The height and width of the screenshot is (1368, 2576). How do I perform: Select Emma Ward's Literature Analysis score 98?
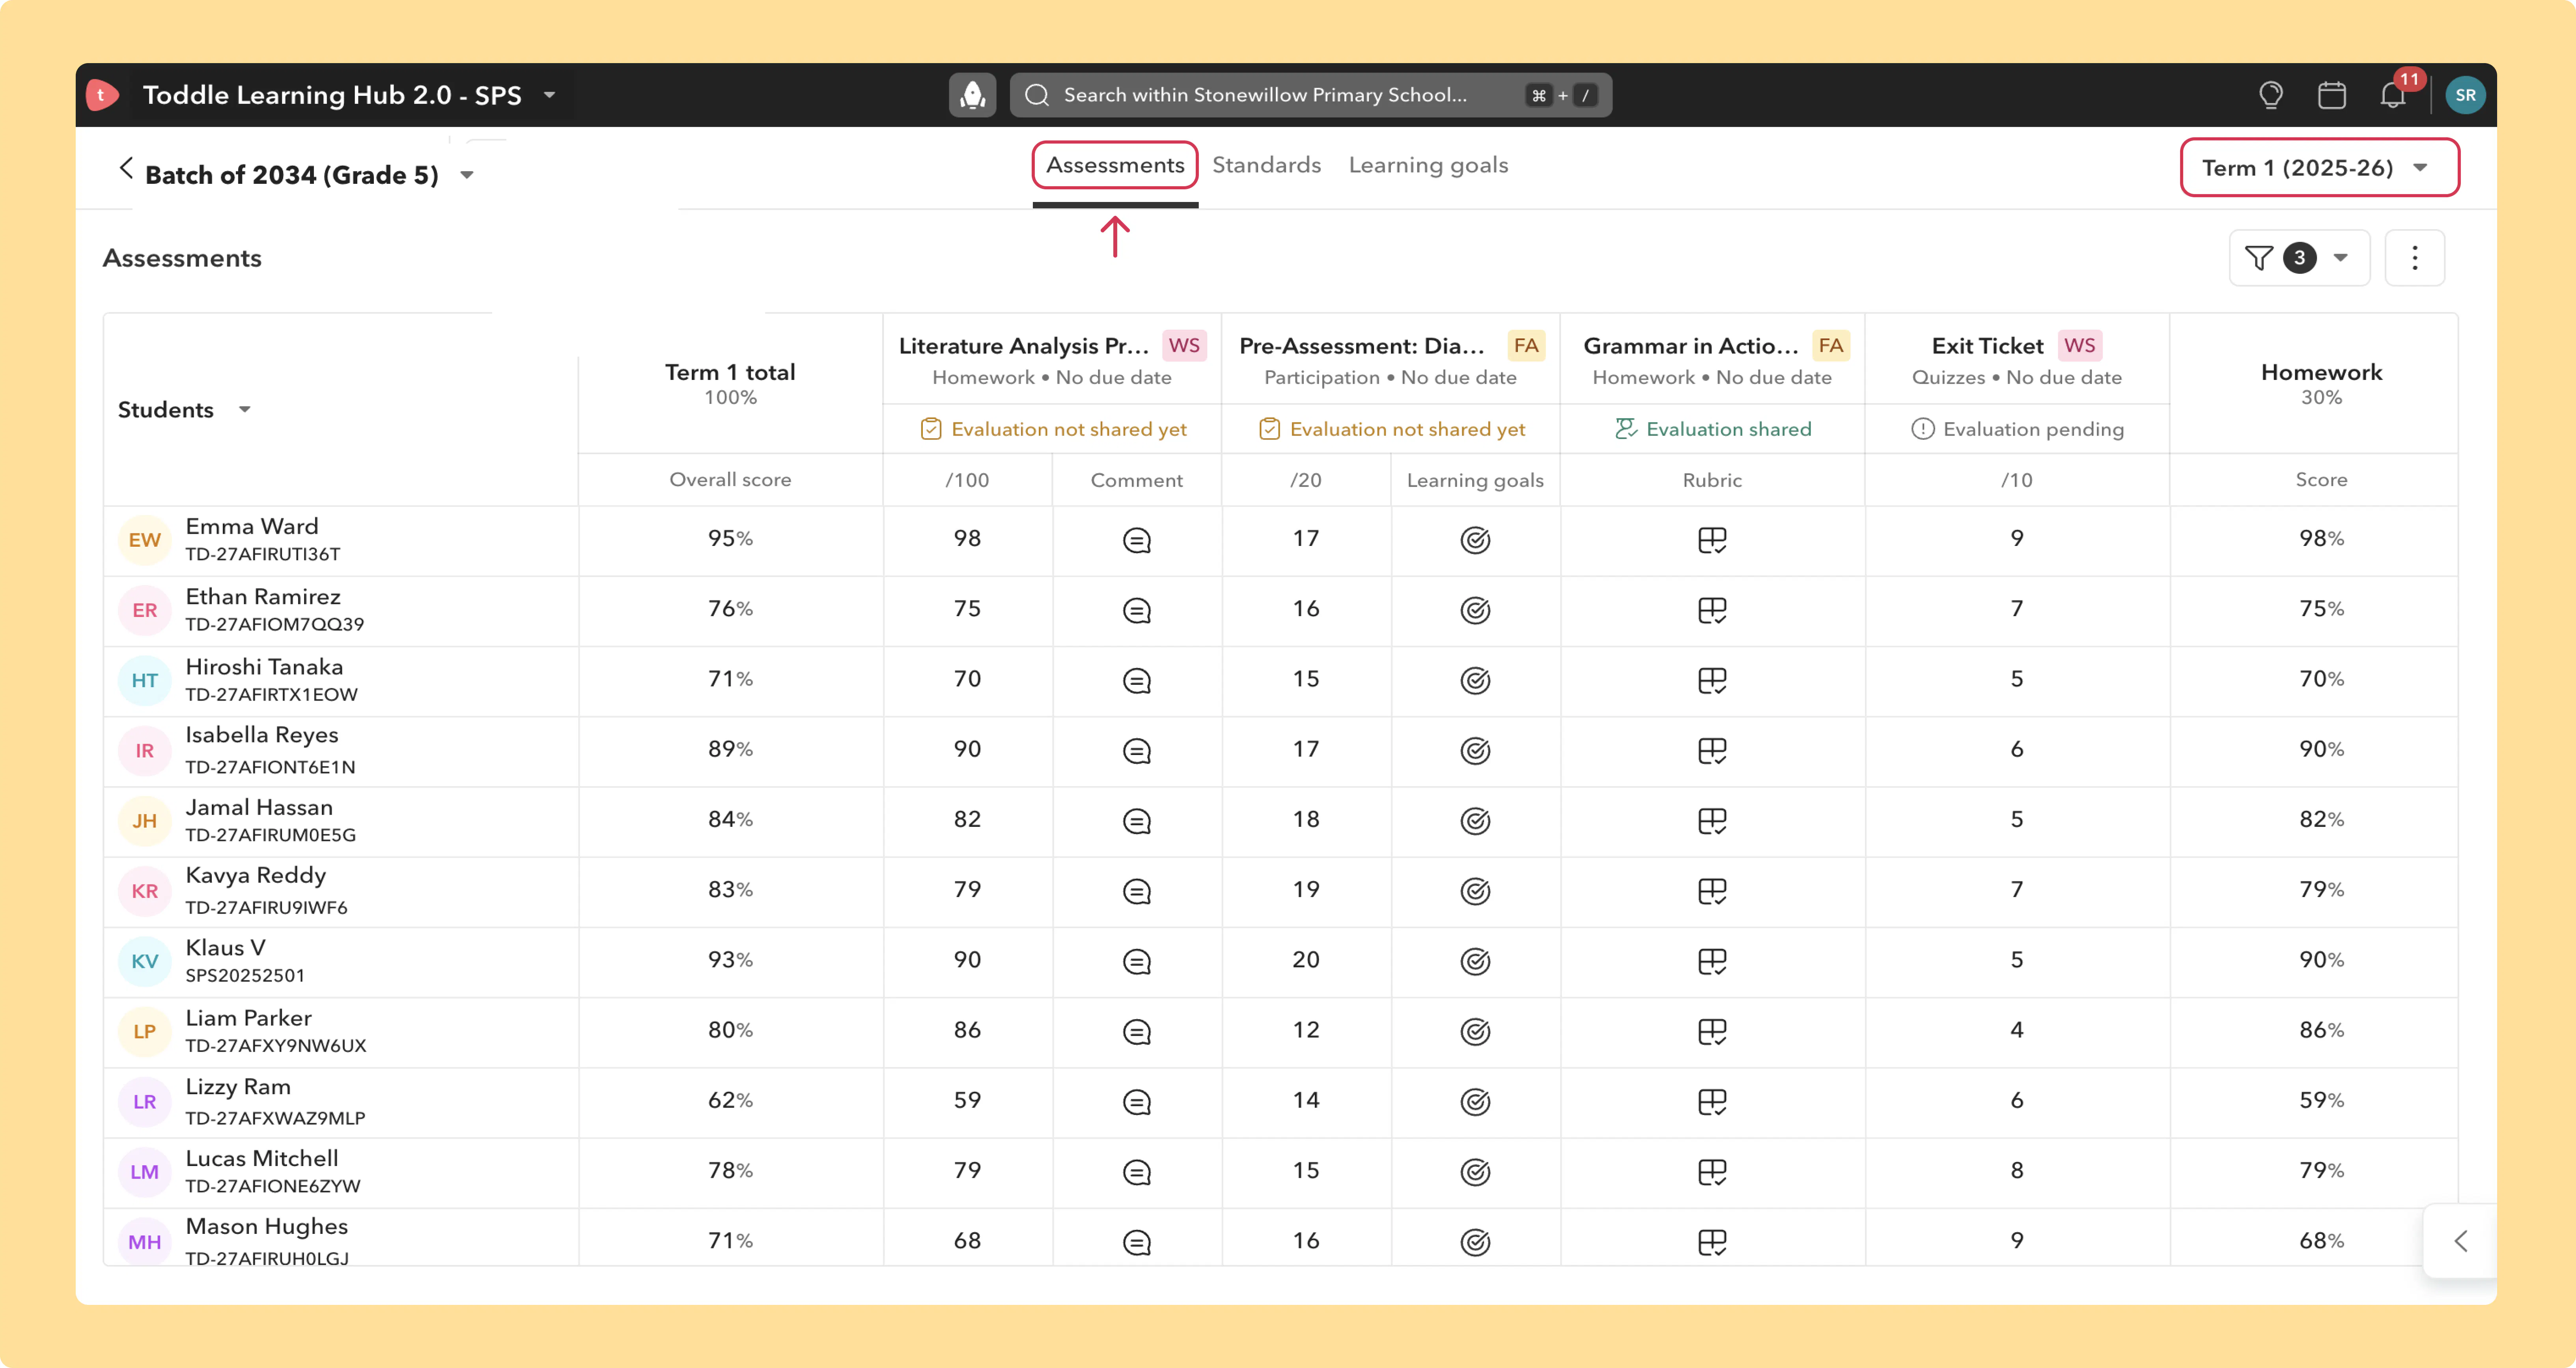point(967,538)
